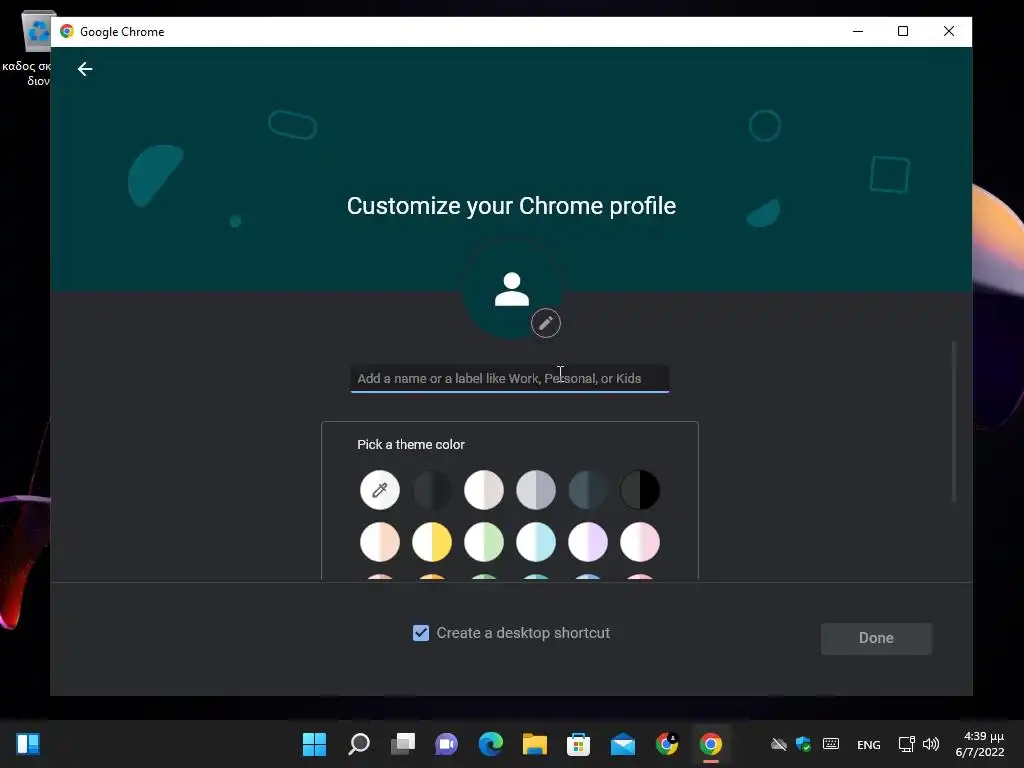Select the Recycle Bin desktop icon

[37, 49]
